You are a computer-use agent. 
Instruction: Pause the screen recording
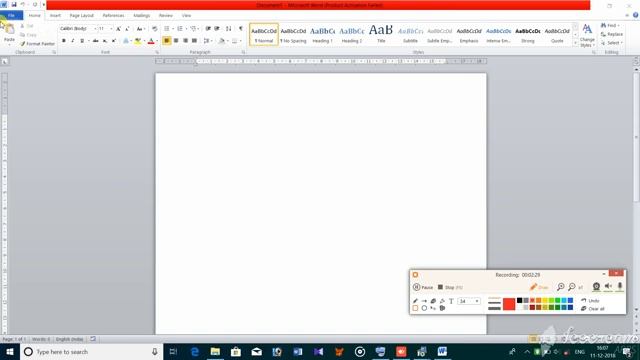tap(423, 287)
